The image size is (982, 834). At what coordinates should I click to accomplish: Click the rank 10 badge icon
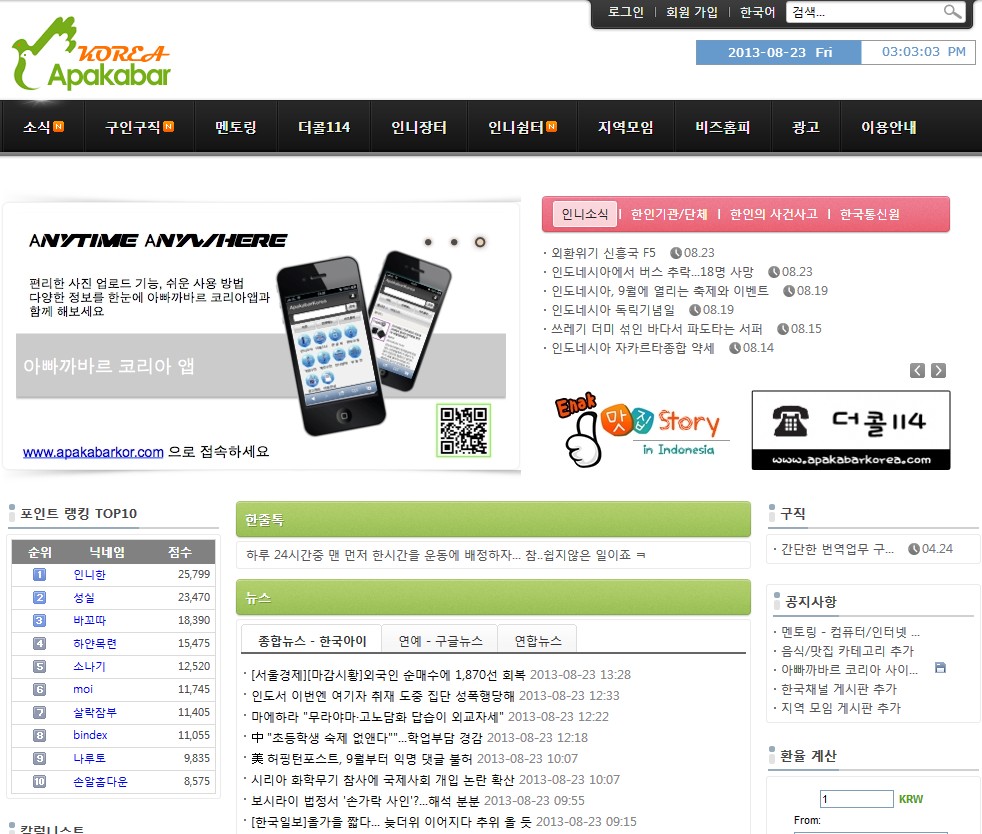[x=39, y=781]
